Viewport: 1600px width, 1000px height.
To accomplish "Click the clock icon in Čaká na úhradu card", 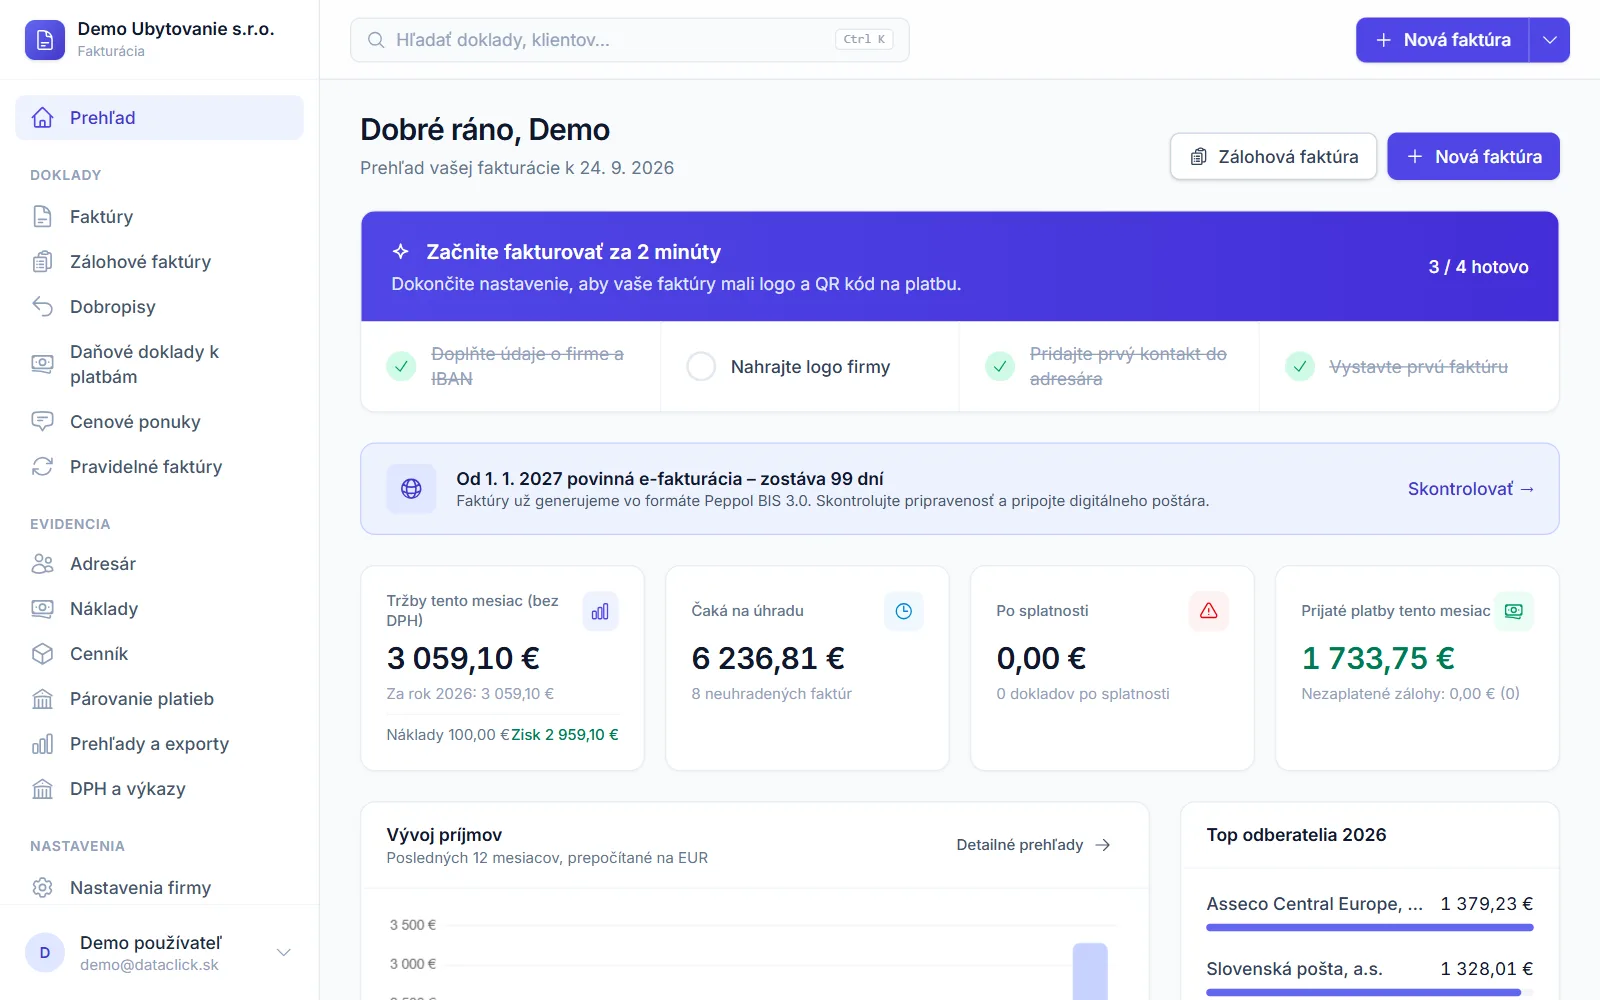I will [x=904, y=611].
